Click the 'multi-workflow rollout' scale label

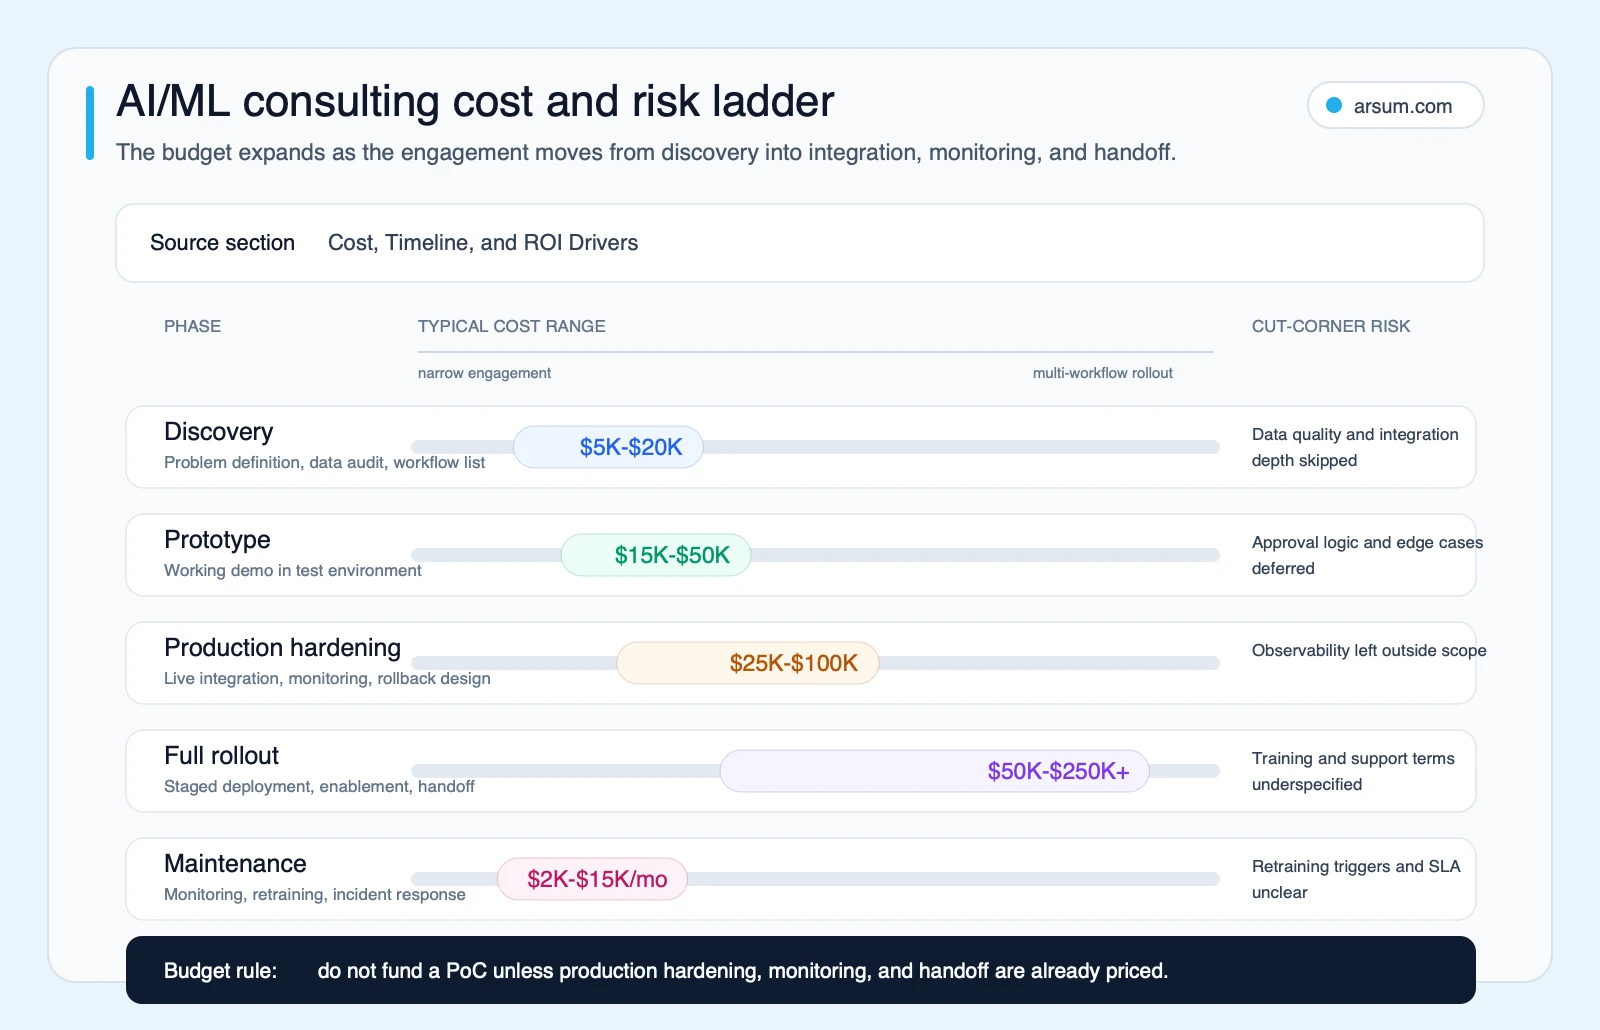1103,373
